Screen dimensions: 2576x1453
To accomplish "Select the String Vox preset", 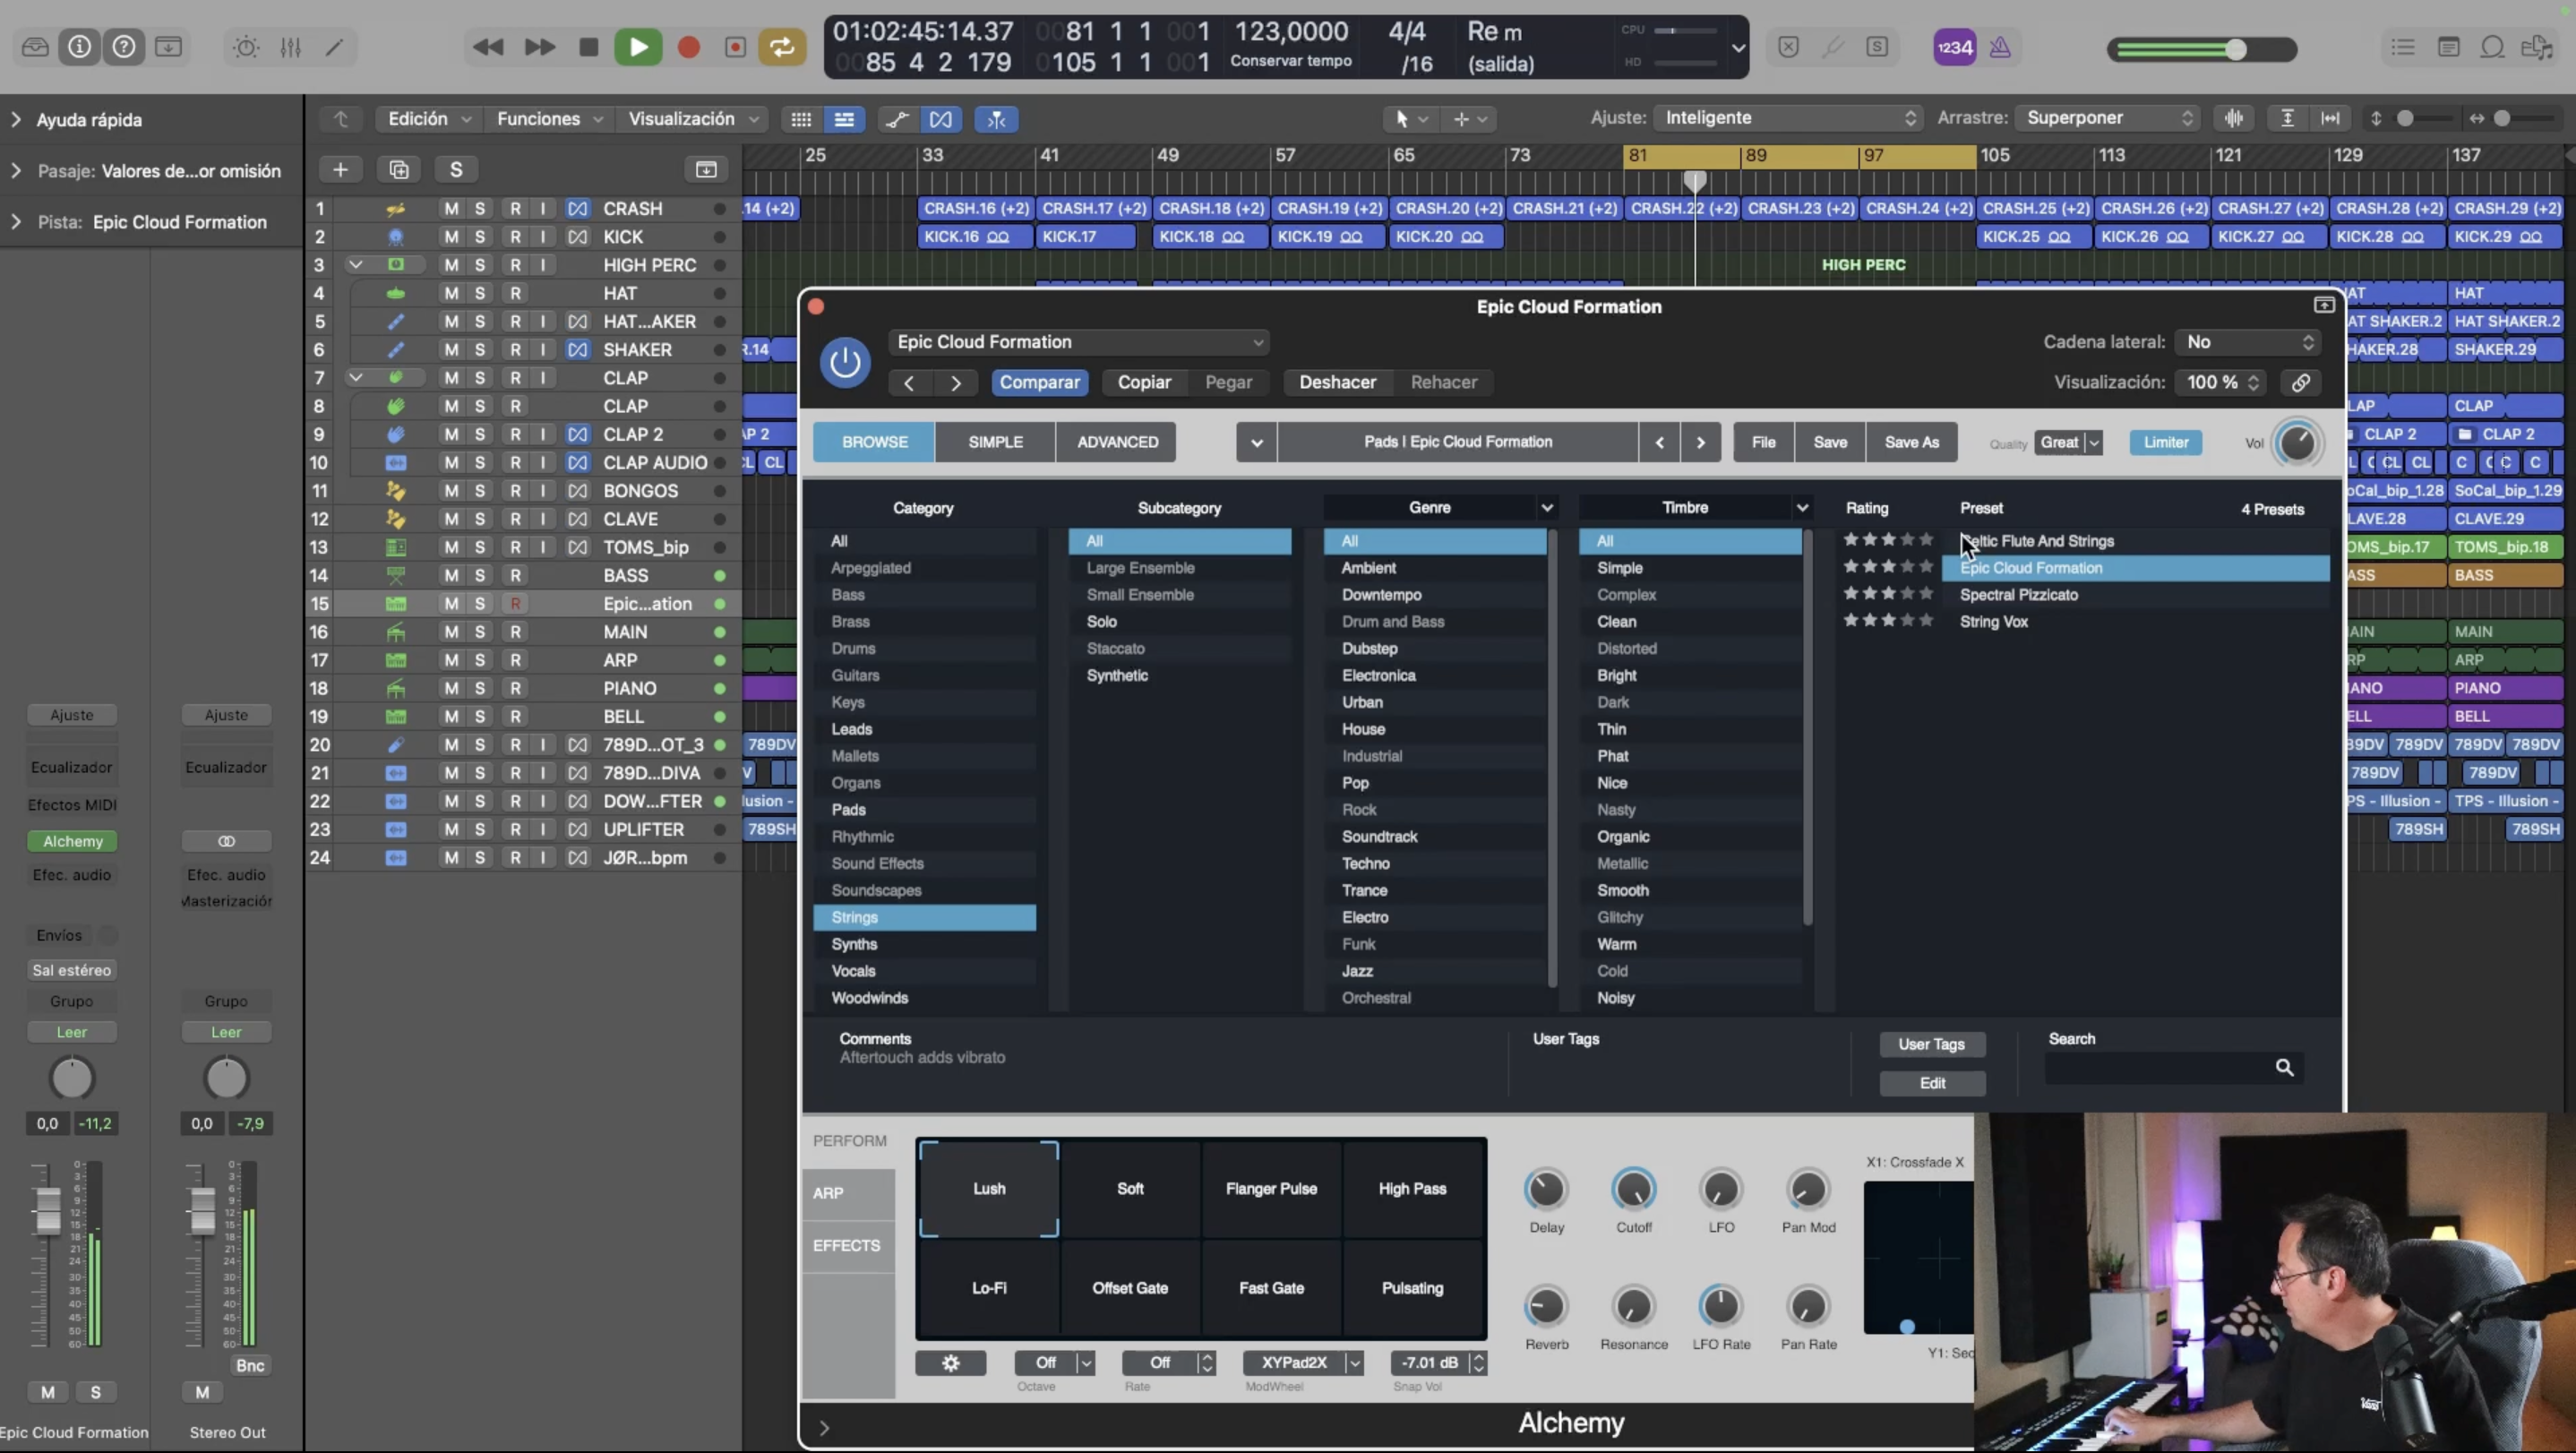I will tap(1993, 621).
